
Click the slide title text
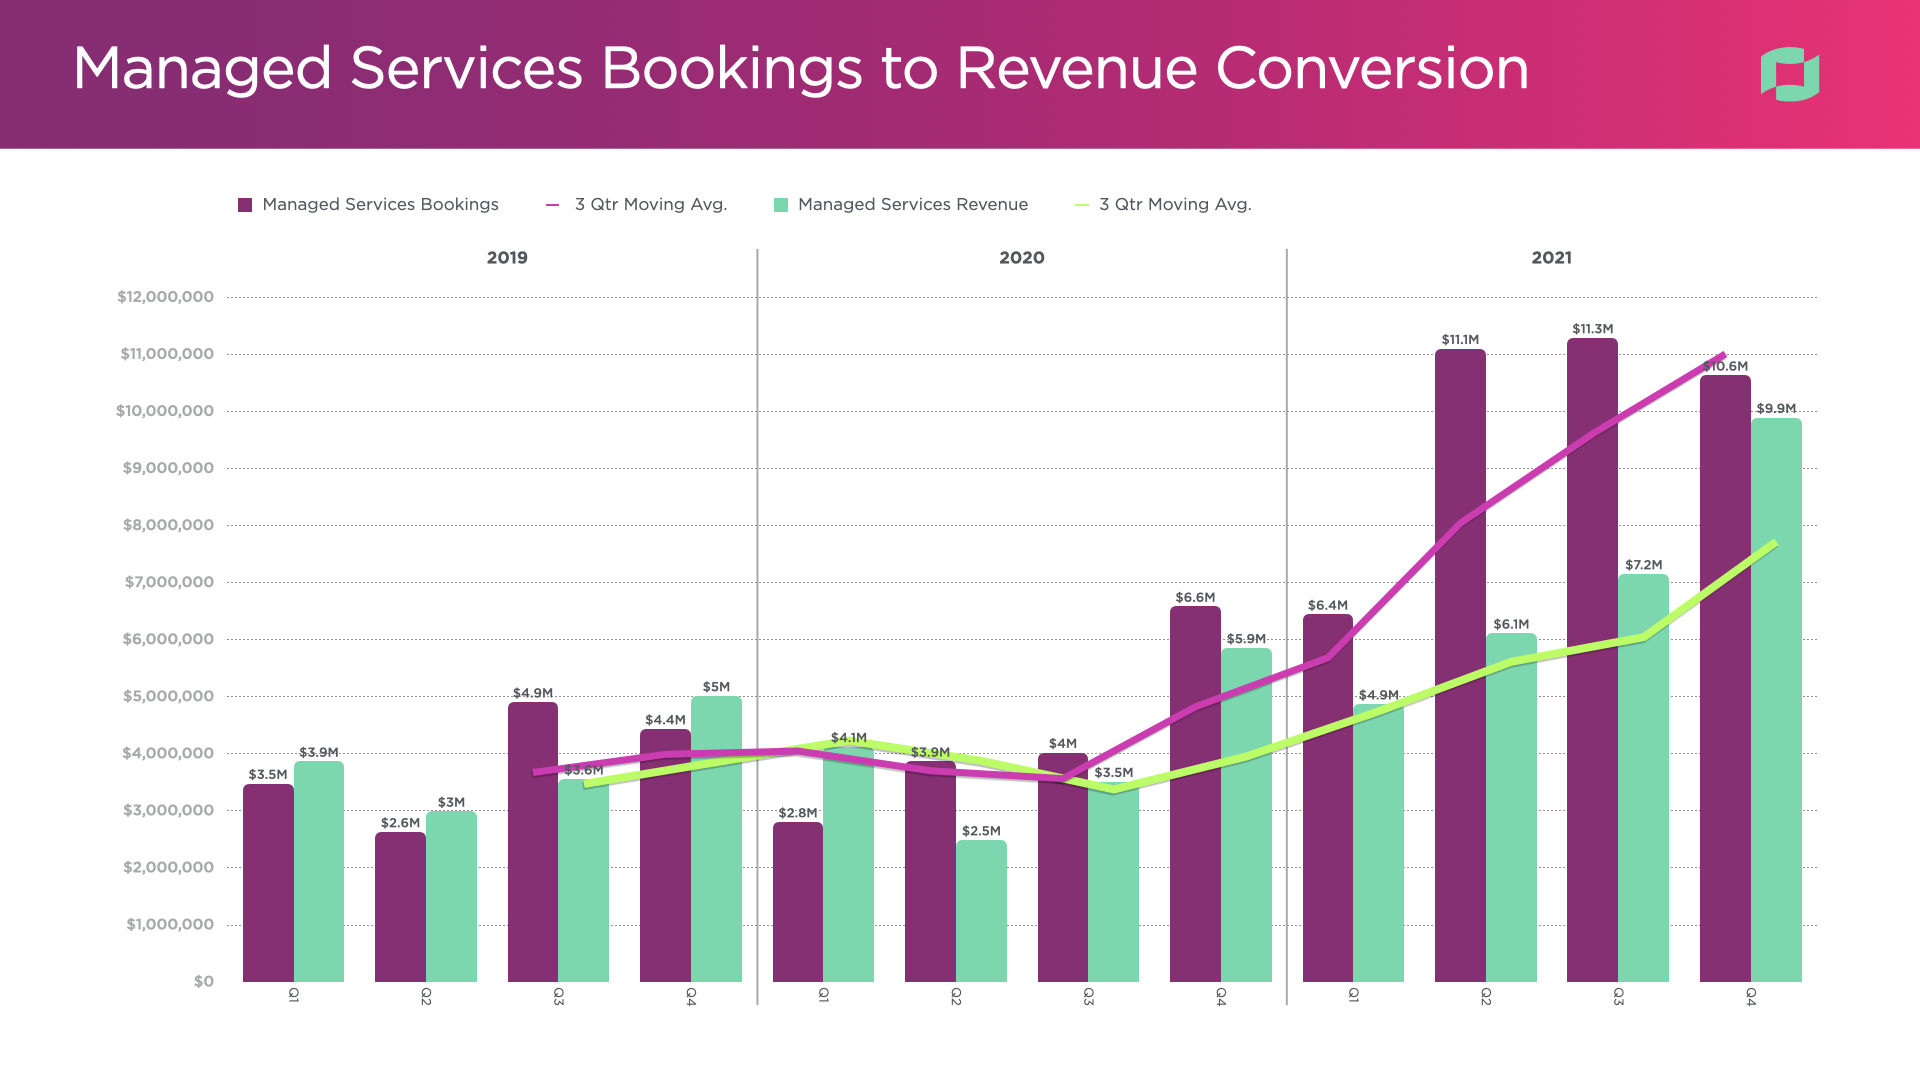coord(800,69)
